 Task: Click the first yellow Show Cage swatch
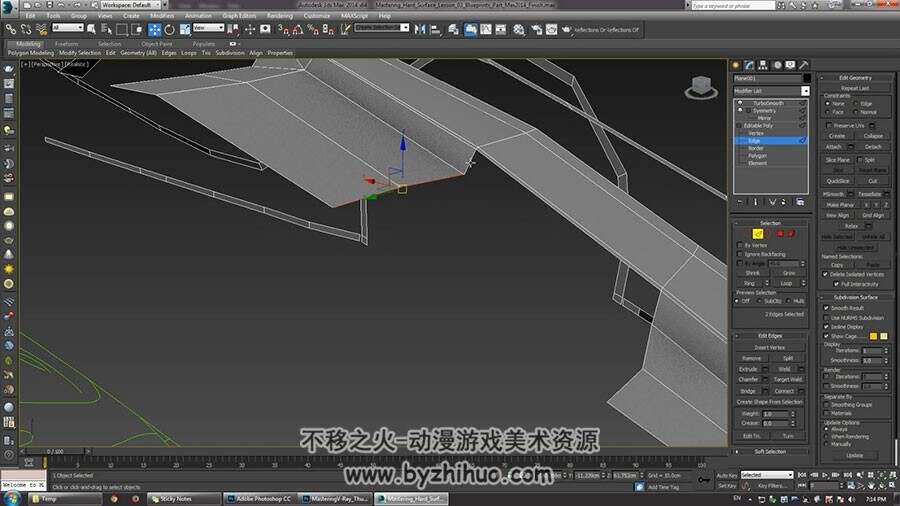[874, 336]
